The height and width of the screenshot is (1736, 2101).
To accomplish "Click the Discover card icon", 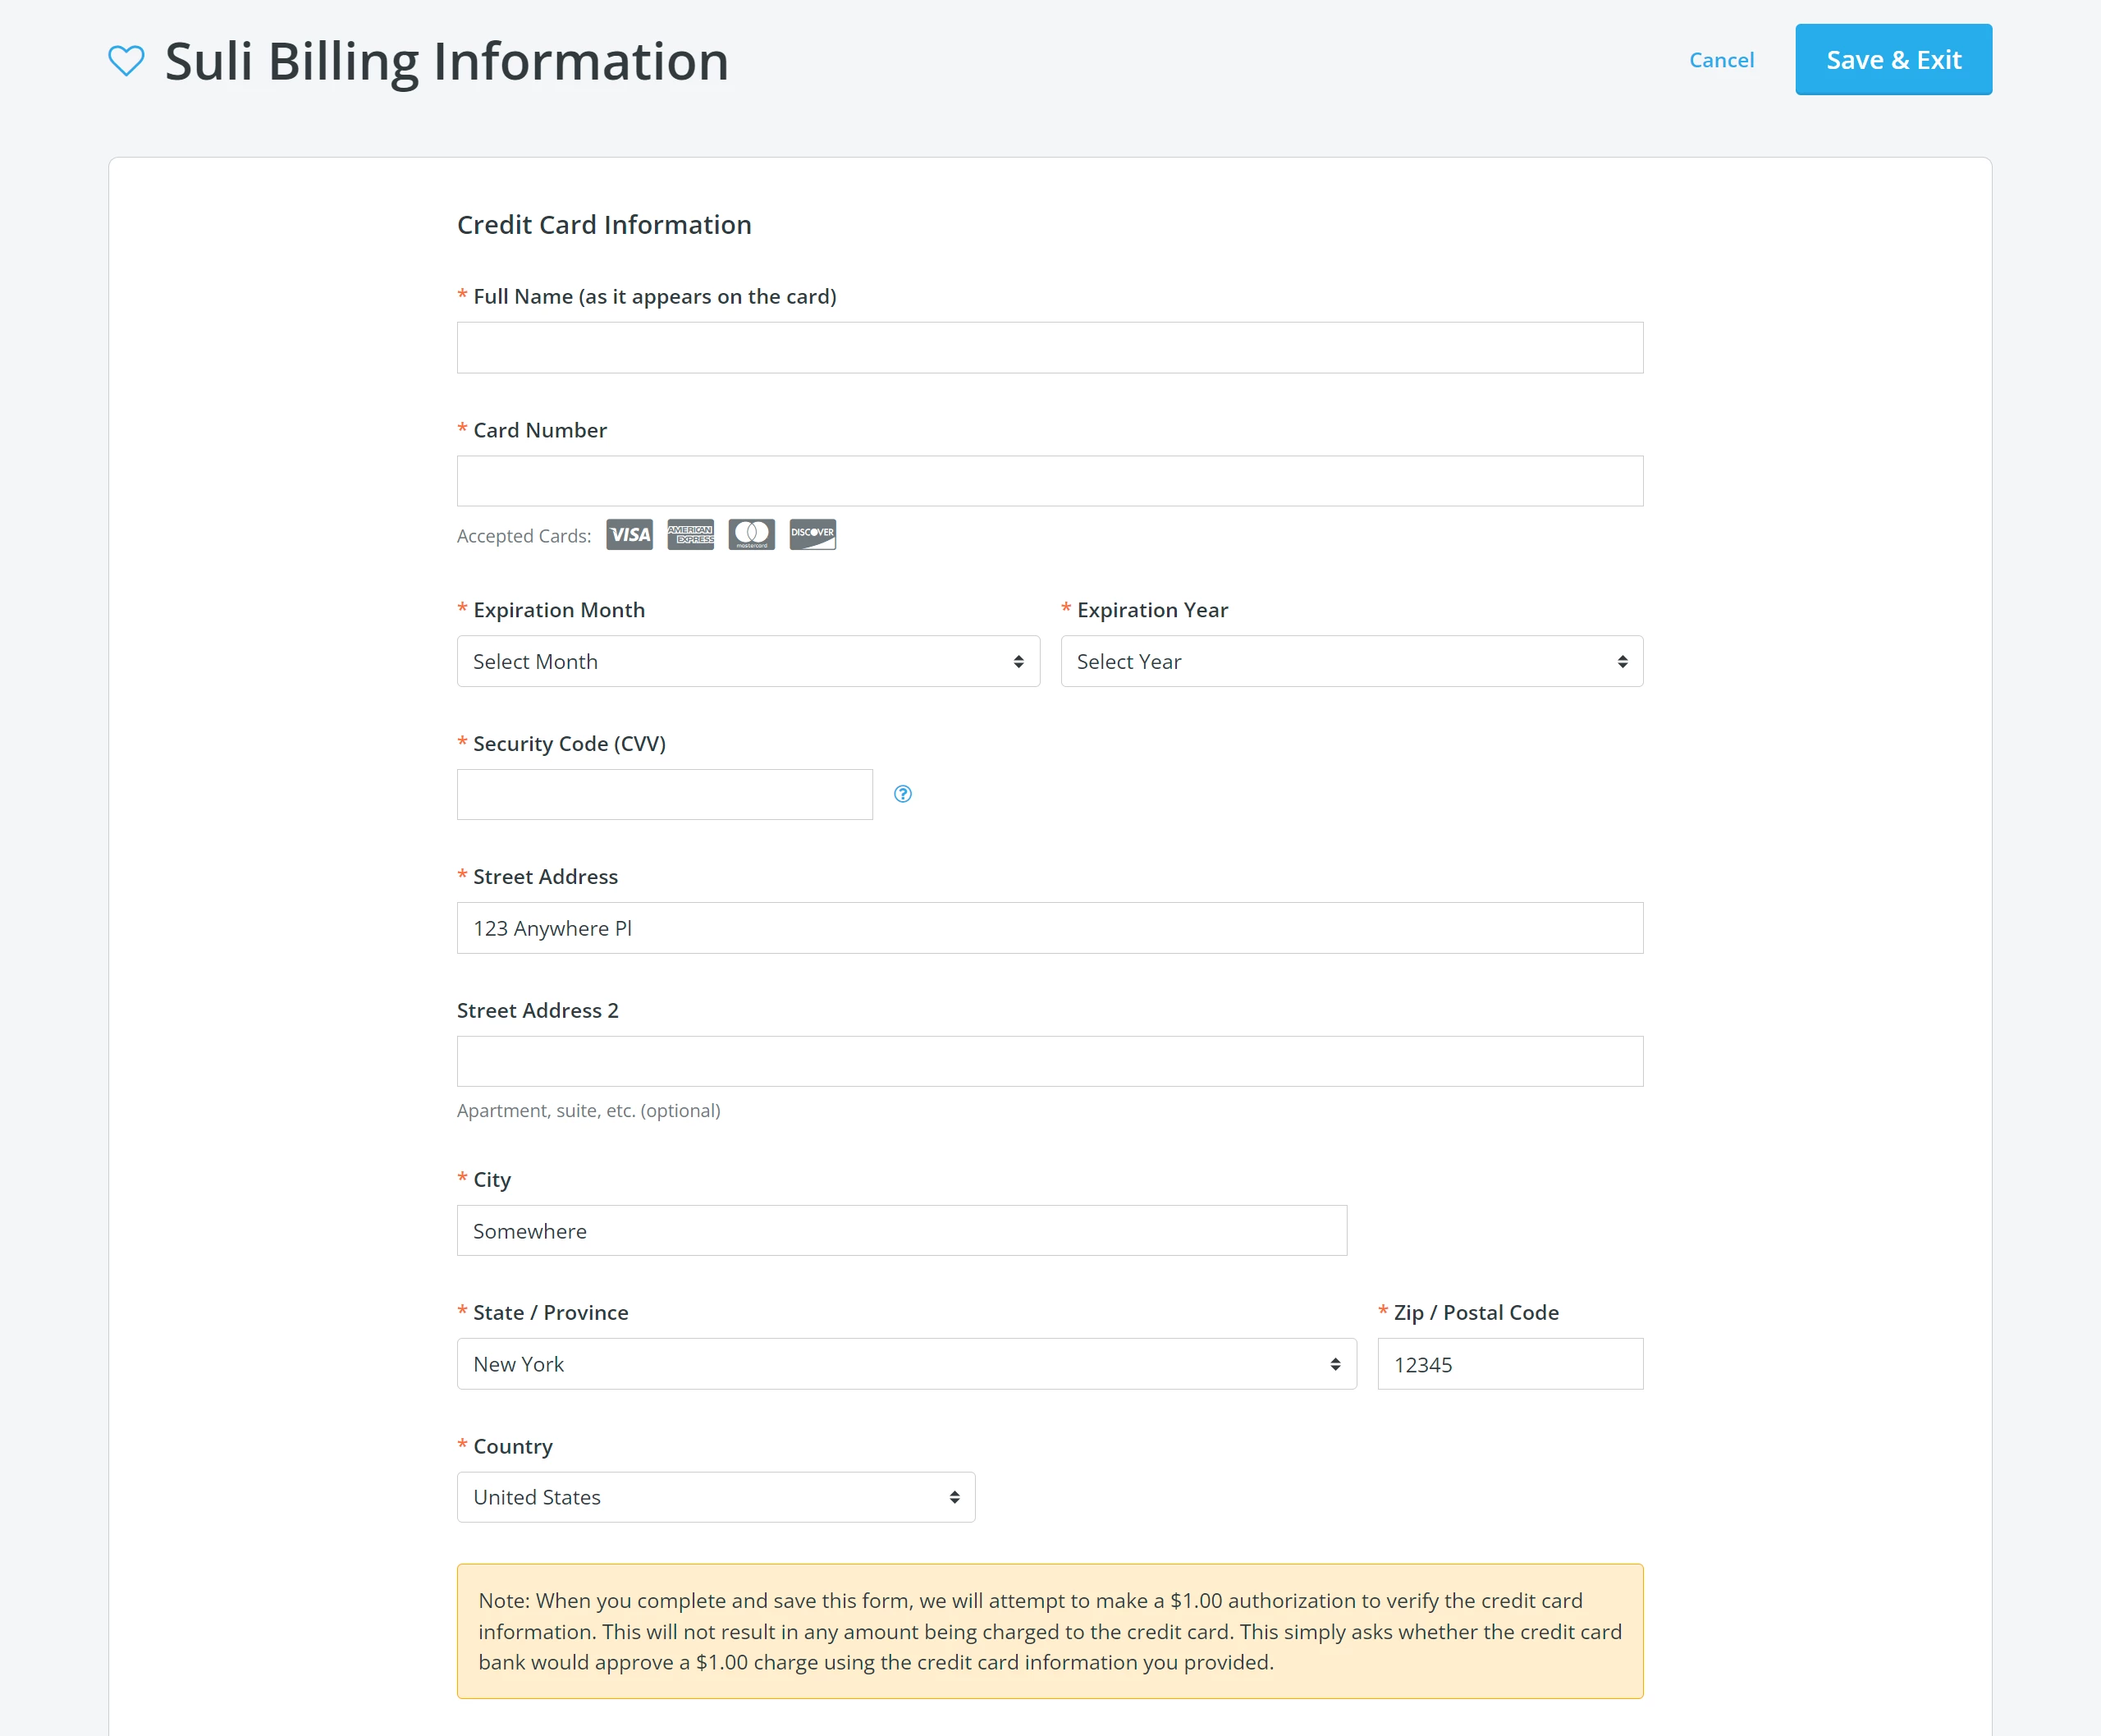I will pos(812,534).
